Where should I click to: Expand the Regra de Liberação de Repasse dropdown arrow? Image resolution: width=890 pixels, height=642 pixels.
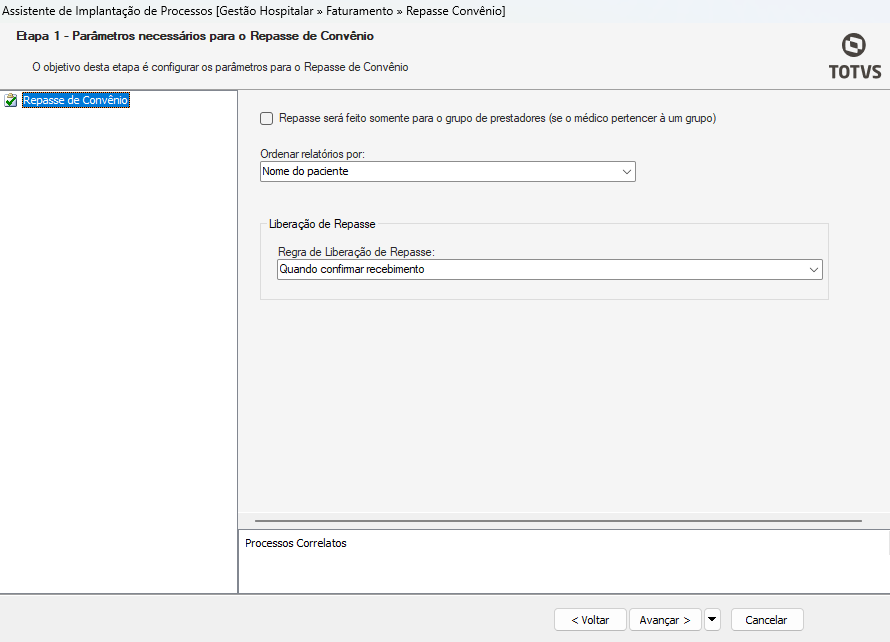point(814,270)
